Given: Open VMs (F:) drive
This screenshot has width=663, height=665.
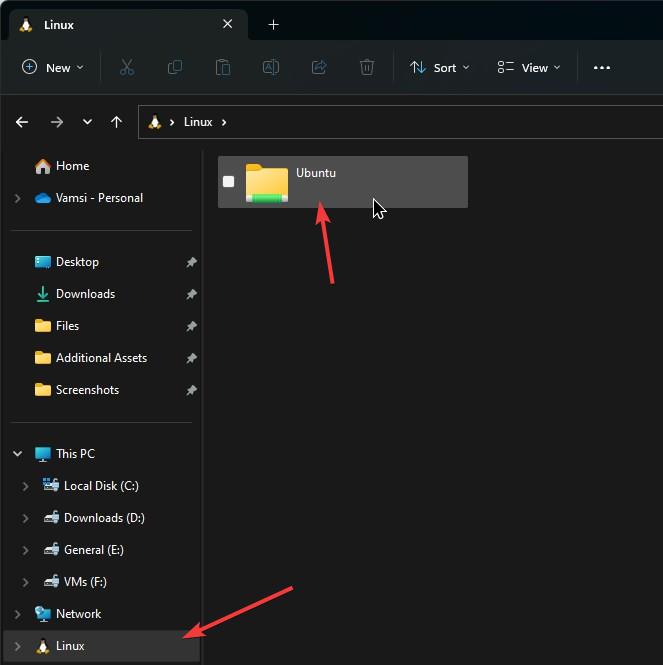Looking at the screenshot, I should point(85,582).
